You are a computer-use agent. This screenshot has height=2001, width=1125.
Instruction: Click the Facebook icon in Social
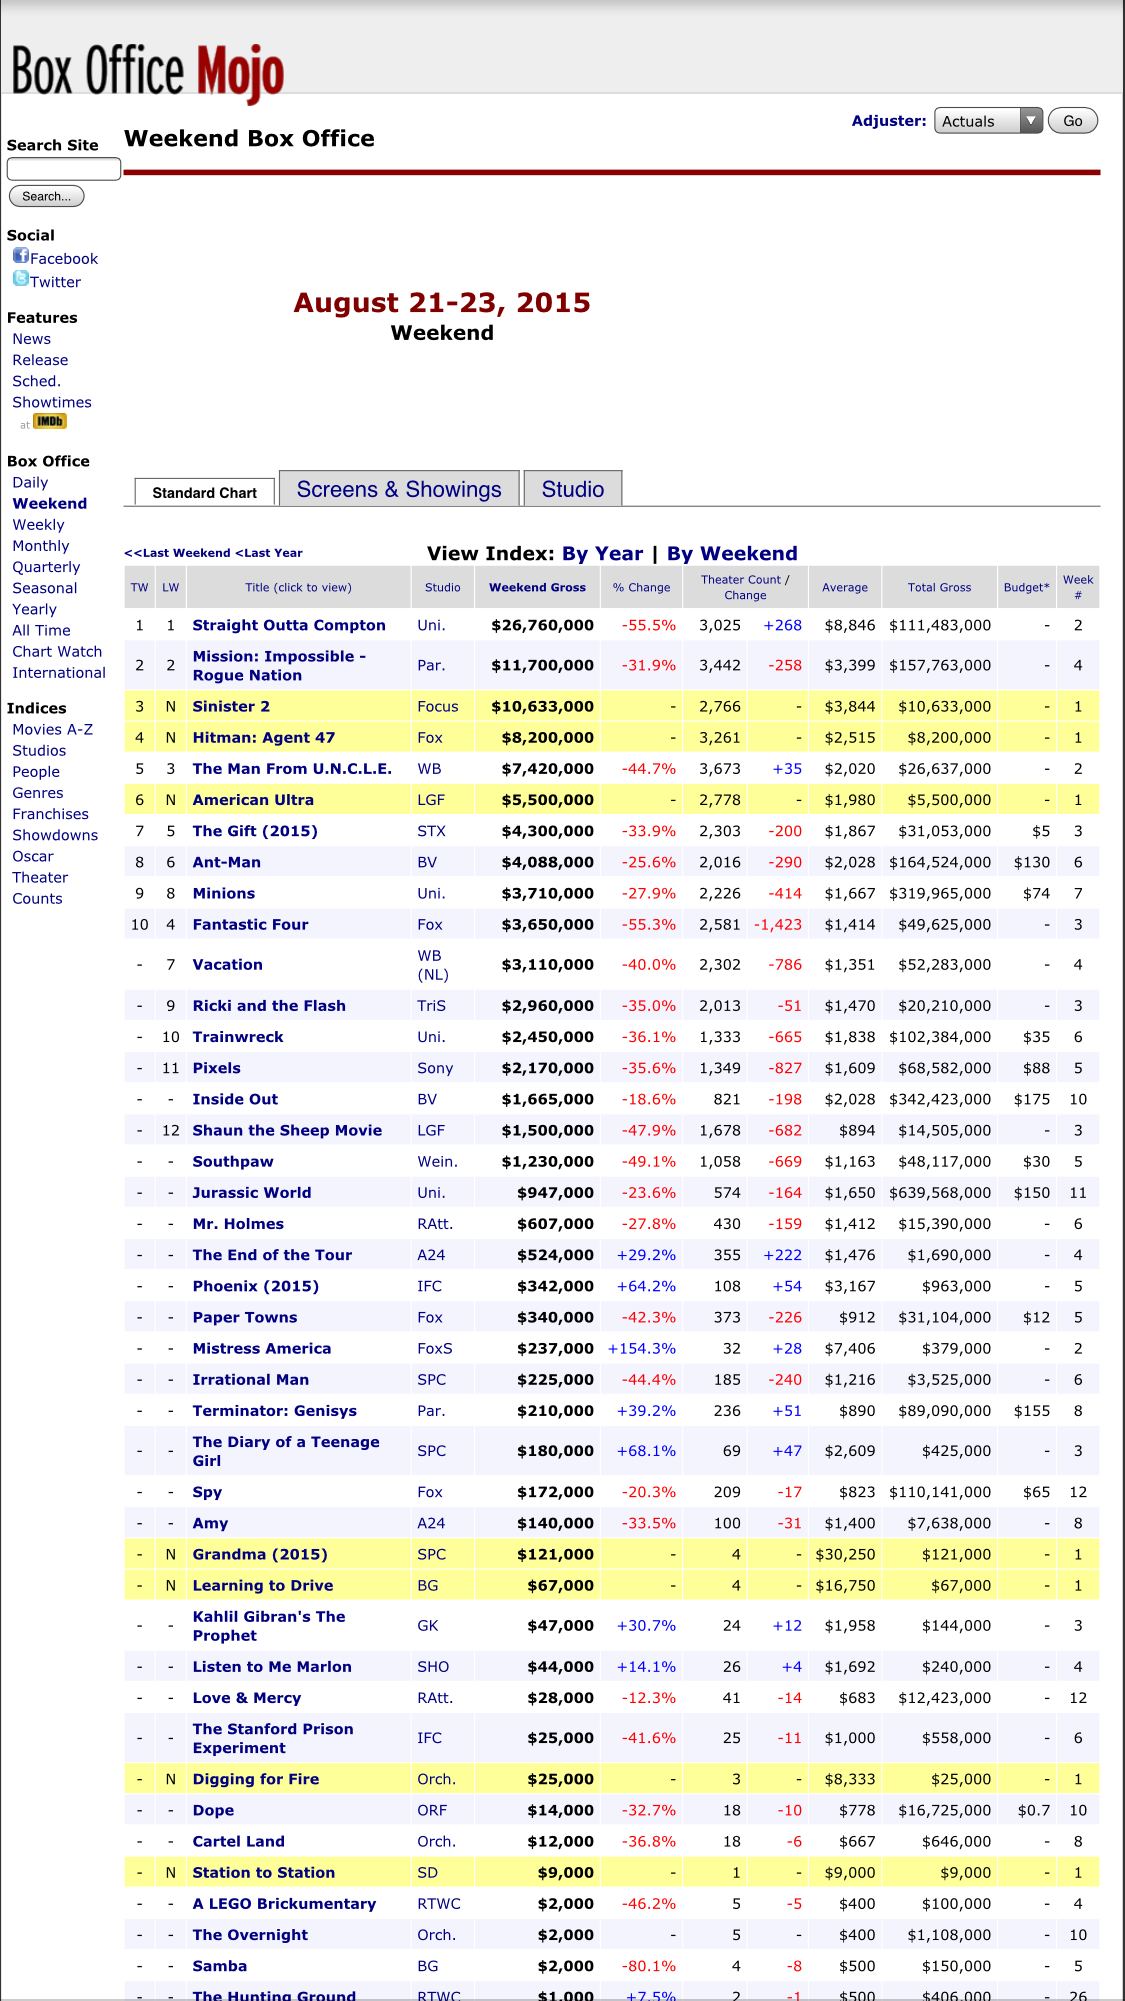click(20, 256)
